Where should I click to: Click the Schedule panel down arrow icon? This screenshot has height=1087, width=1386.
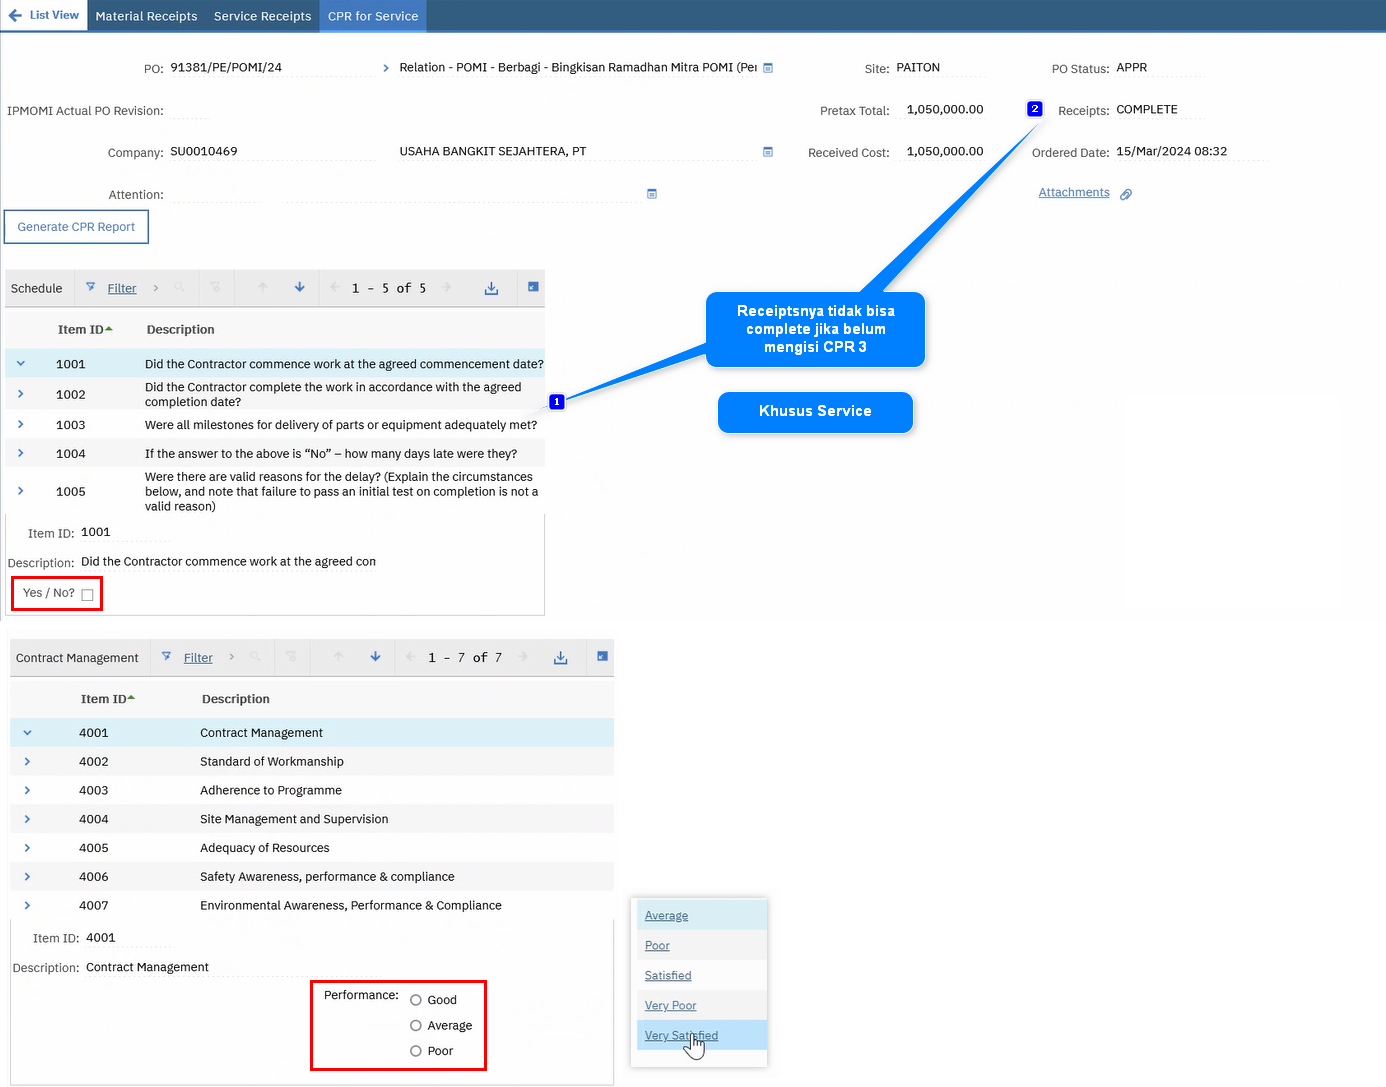coord(299,288)
